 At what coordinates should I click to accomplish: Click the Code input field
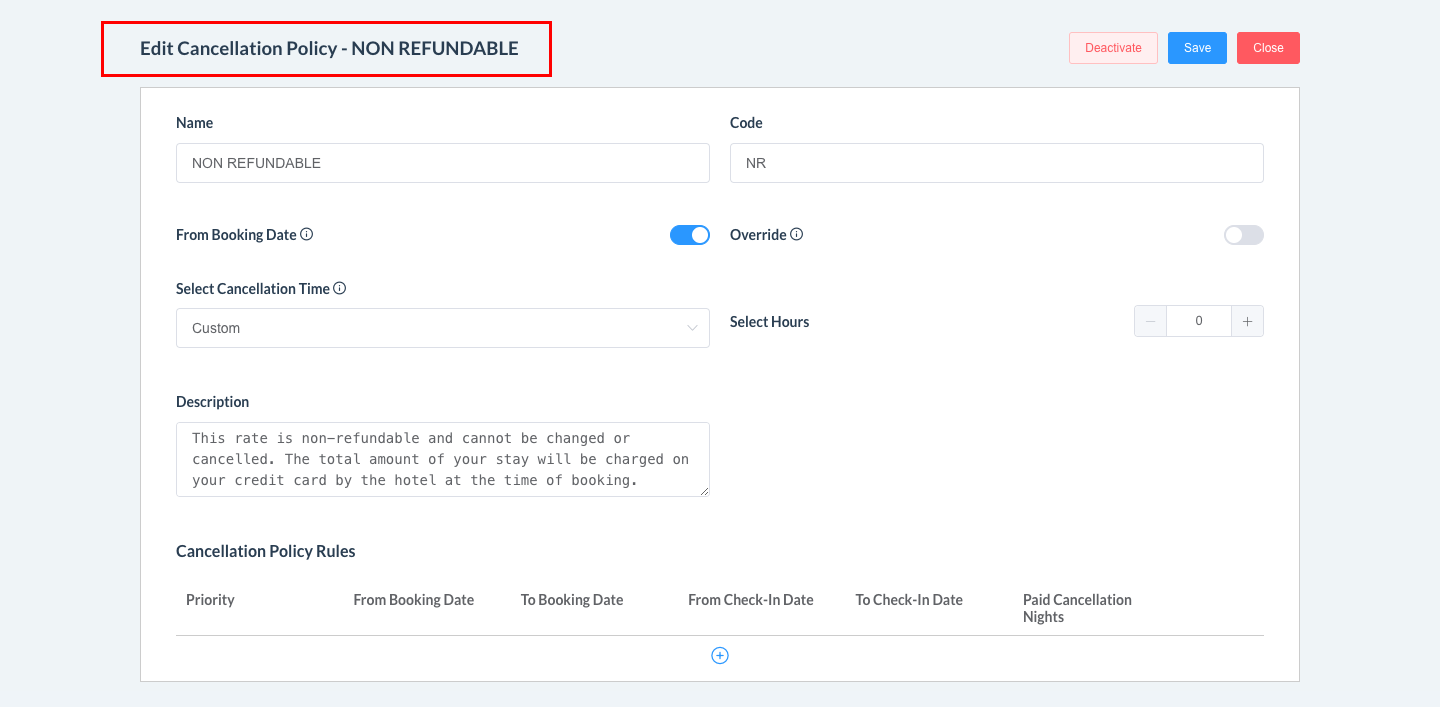996,163
